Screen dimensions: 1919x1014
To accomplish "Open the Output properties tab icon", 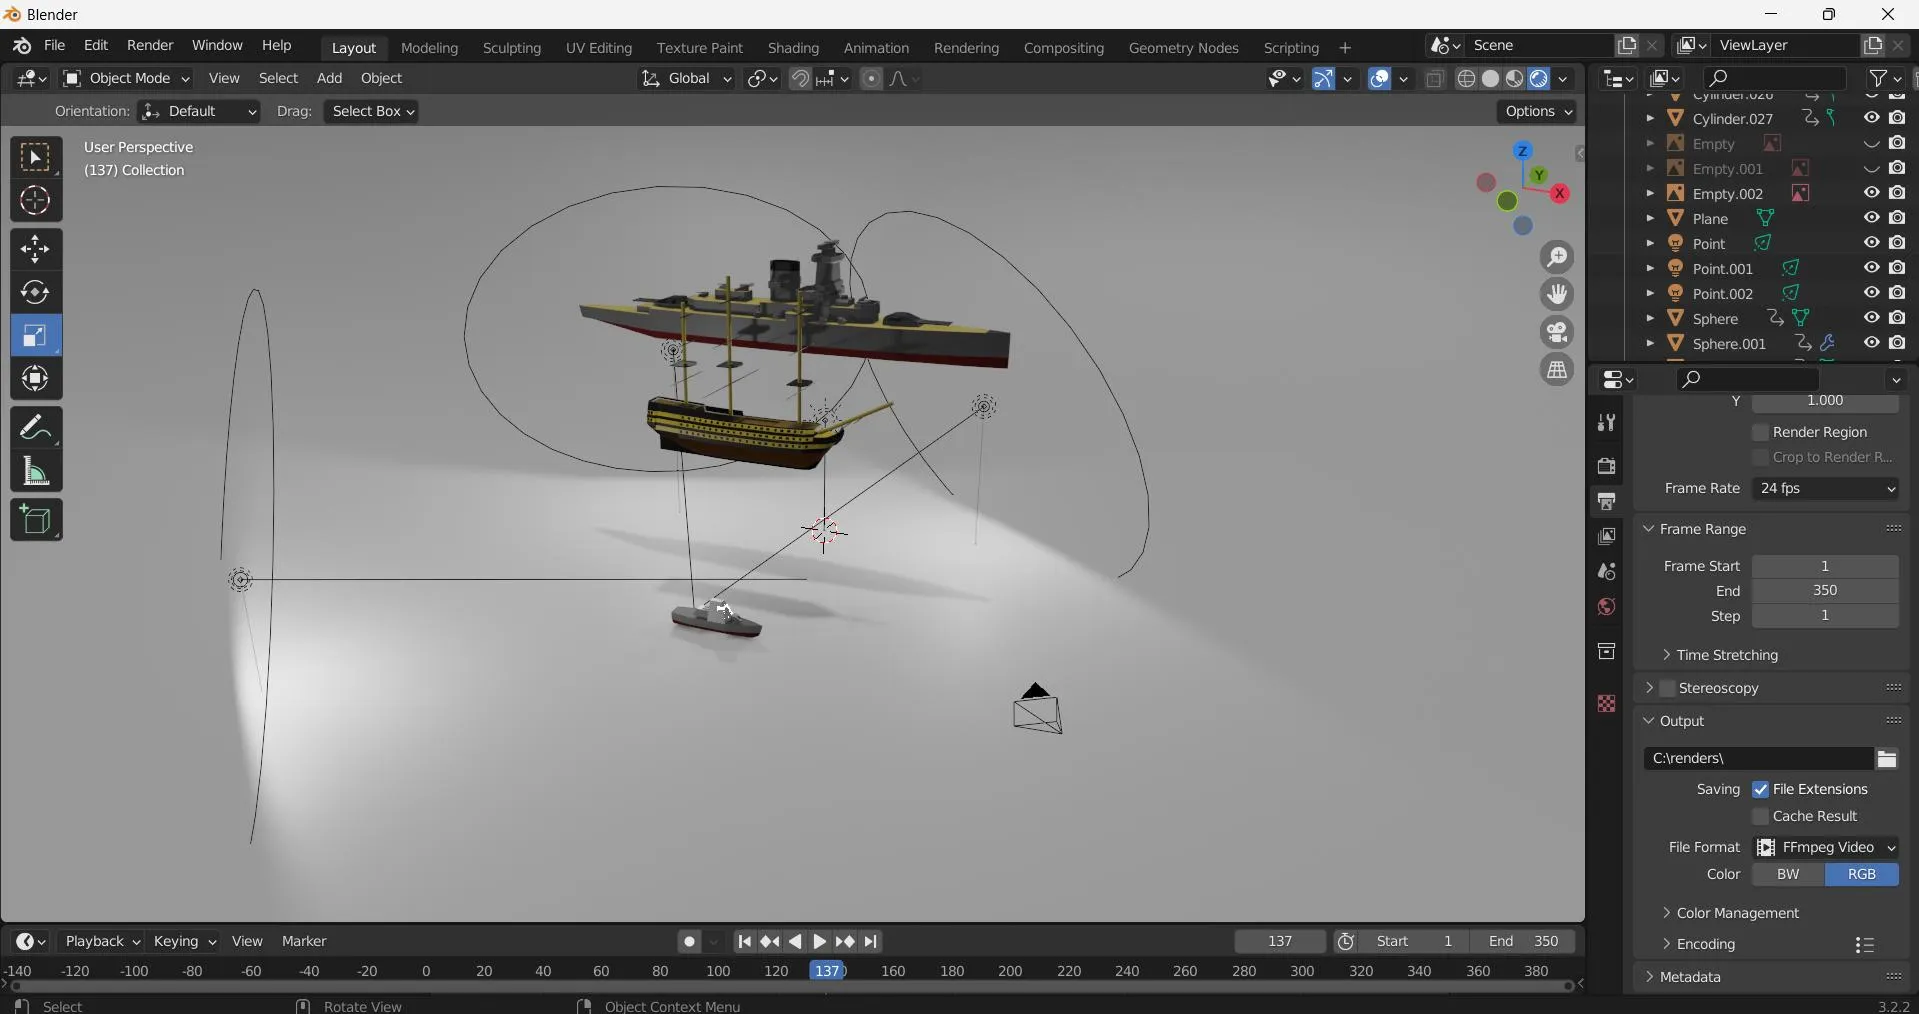I will (1606, 501).
